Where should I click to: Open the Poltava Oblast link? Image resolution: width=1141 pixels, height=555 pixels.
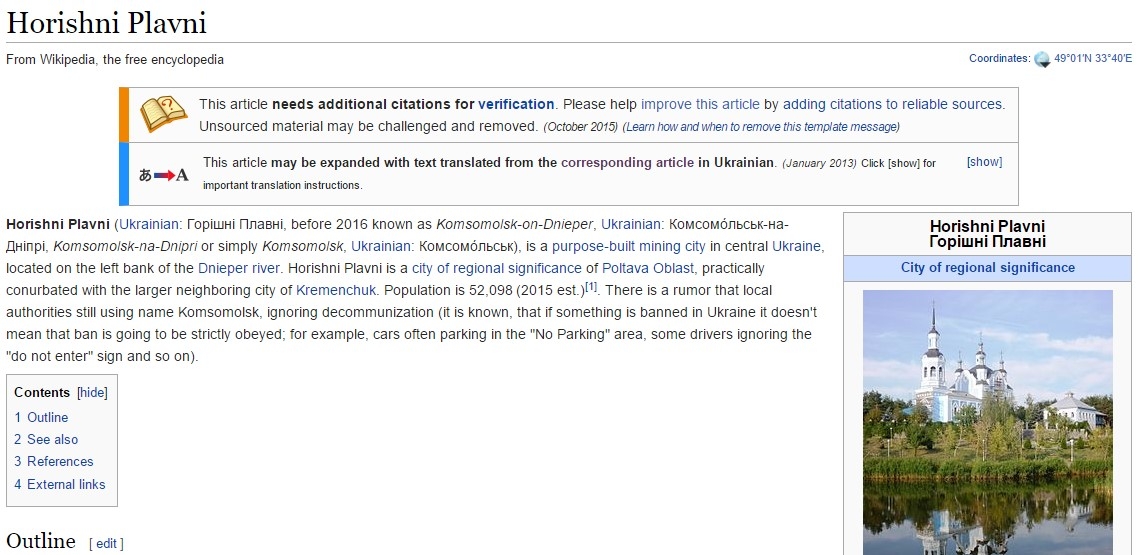point(646,268)
